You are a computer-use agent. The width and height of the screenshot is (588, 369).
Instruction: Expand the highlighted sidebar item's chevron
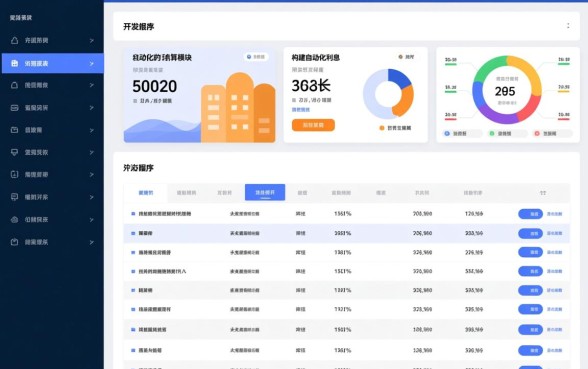click(92, 64)
